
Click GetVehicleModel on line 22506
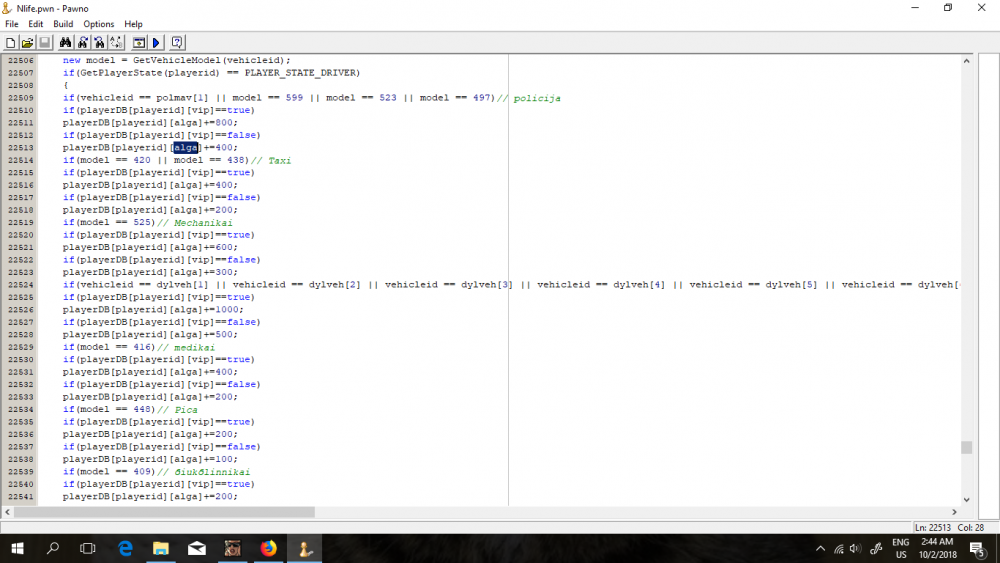click(177, 60)
